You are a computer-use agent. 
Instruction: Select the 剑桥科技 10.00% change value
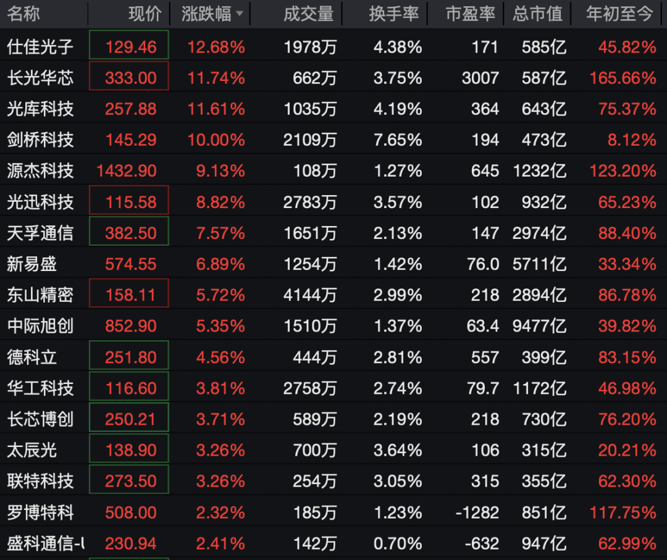216,140
